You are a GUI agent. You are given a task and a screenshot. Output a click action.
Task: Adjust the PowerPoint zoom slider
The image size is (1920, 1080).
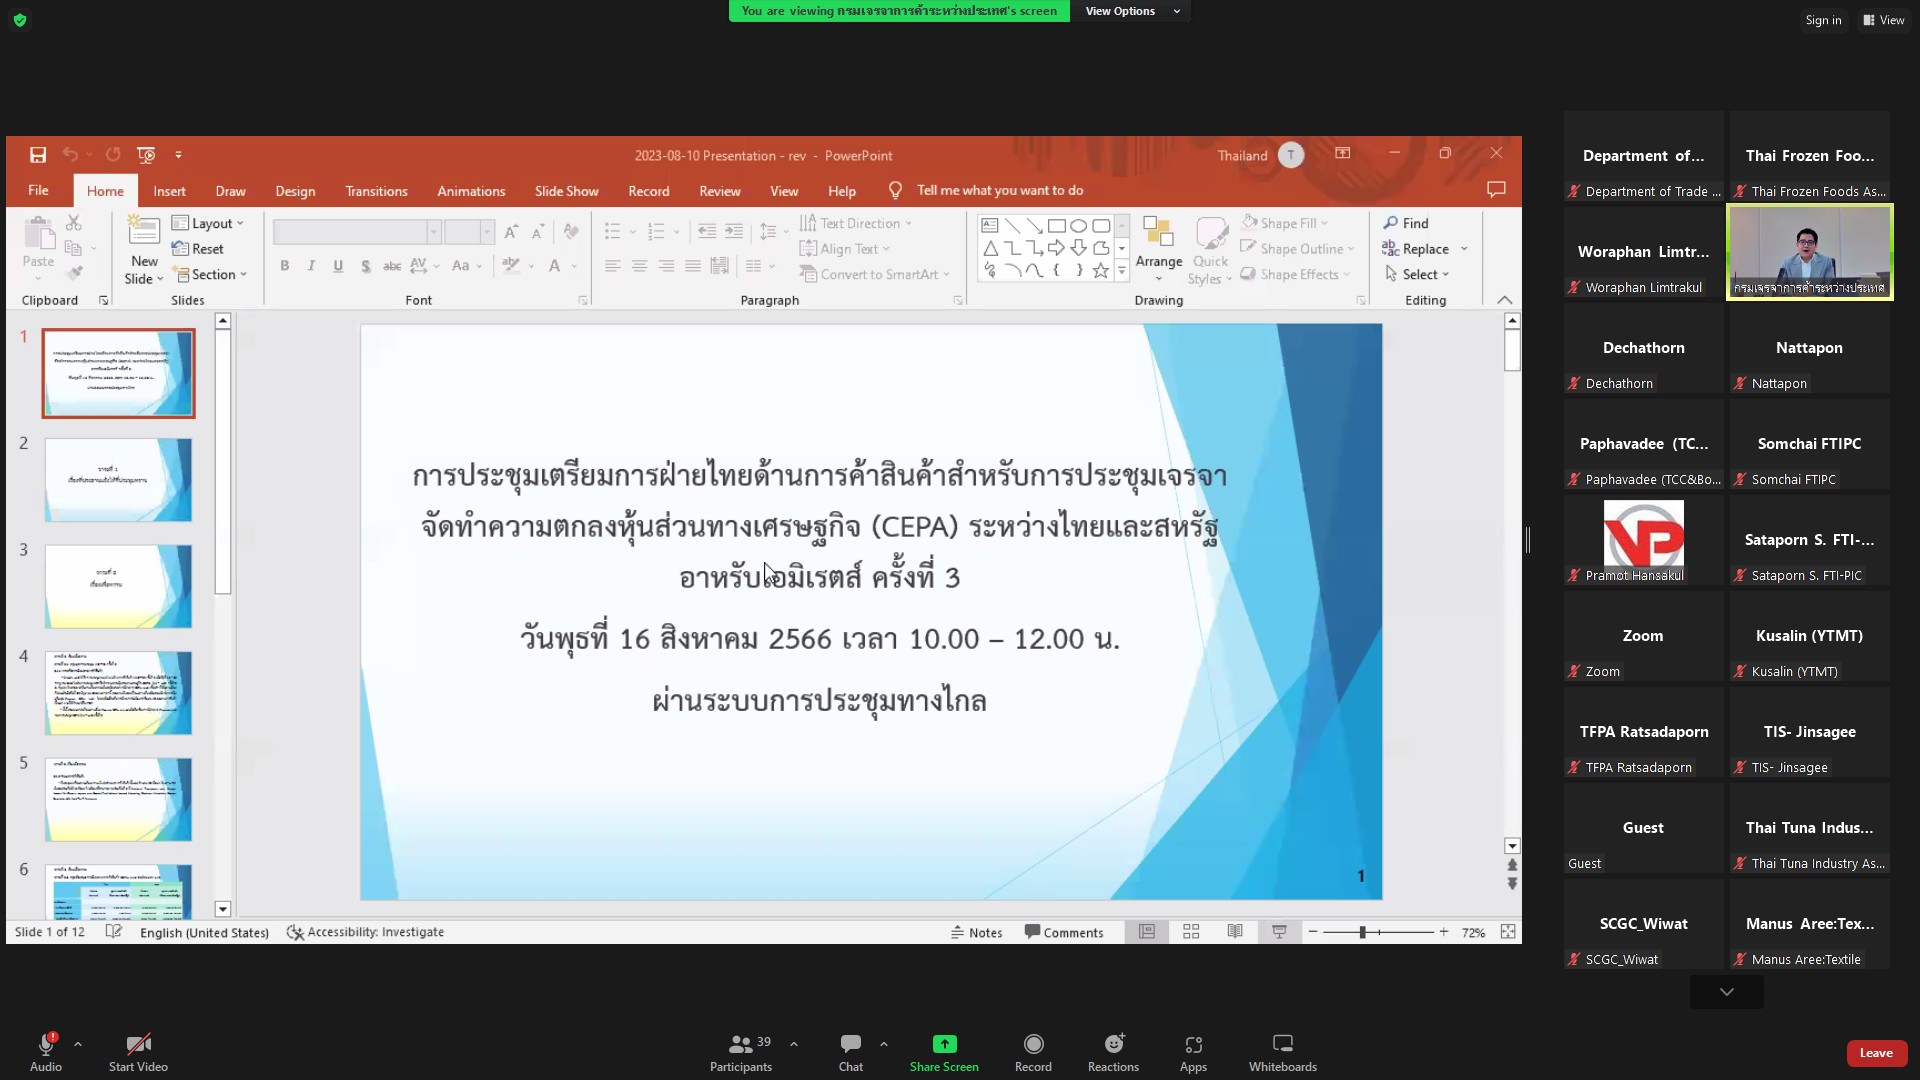pos(1362,932)
